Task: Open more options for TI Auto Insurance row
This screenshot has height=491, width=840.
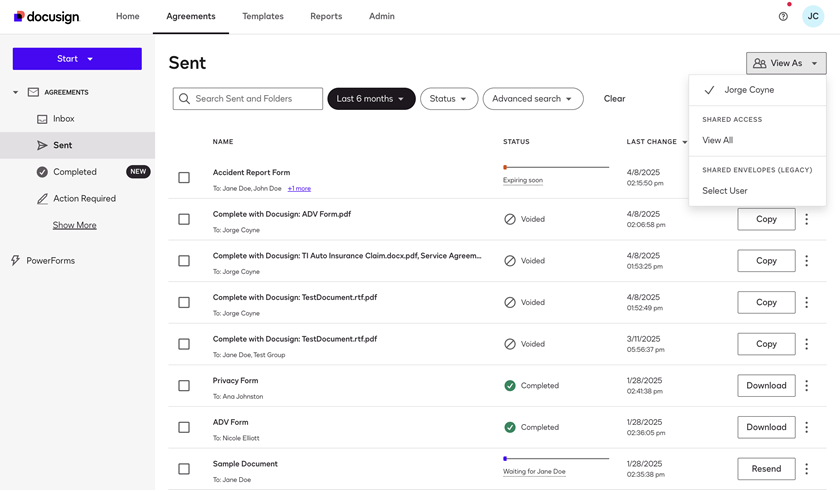Action: coord(806,261)
